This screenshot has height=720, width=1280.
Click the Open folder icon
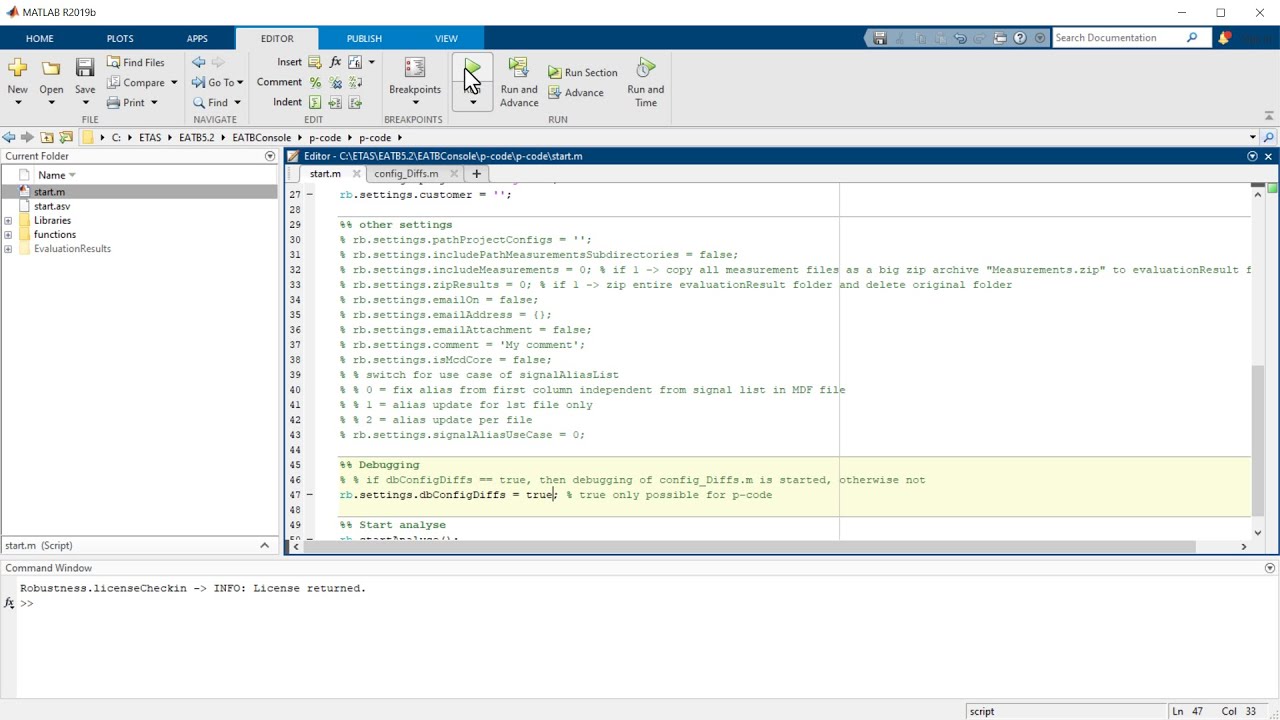(x=51, y=68)
